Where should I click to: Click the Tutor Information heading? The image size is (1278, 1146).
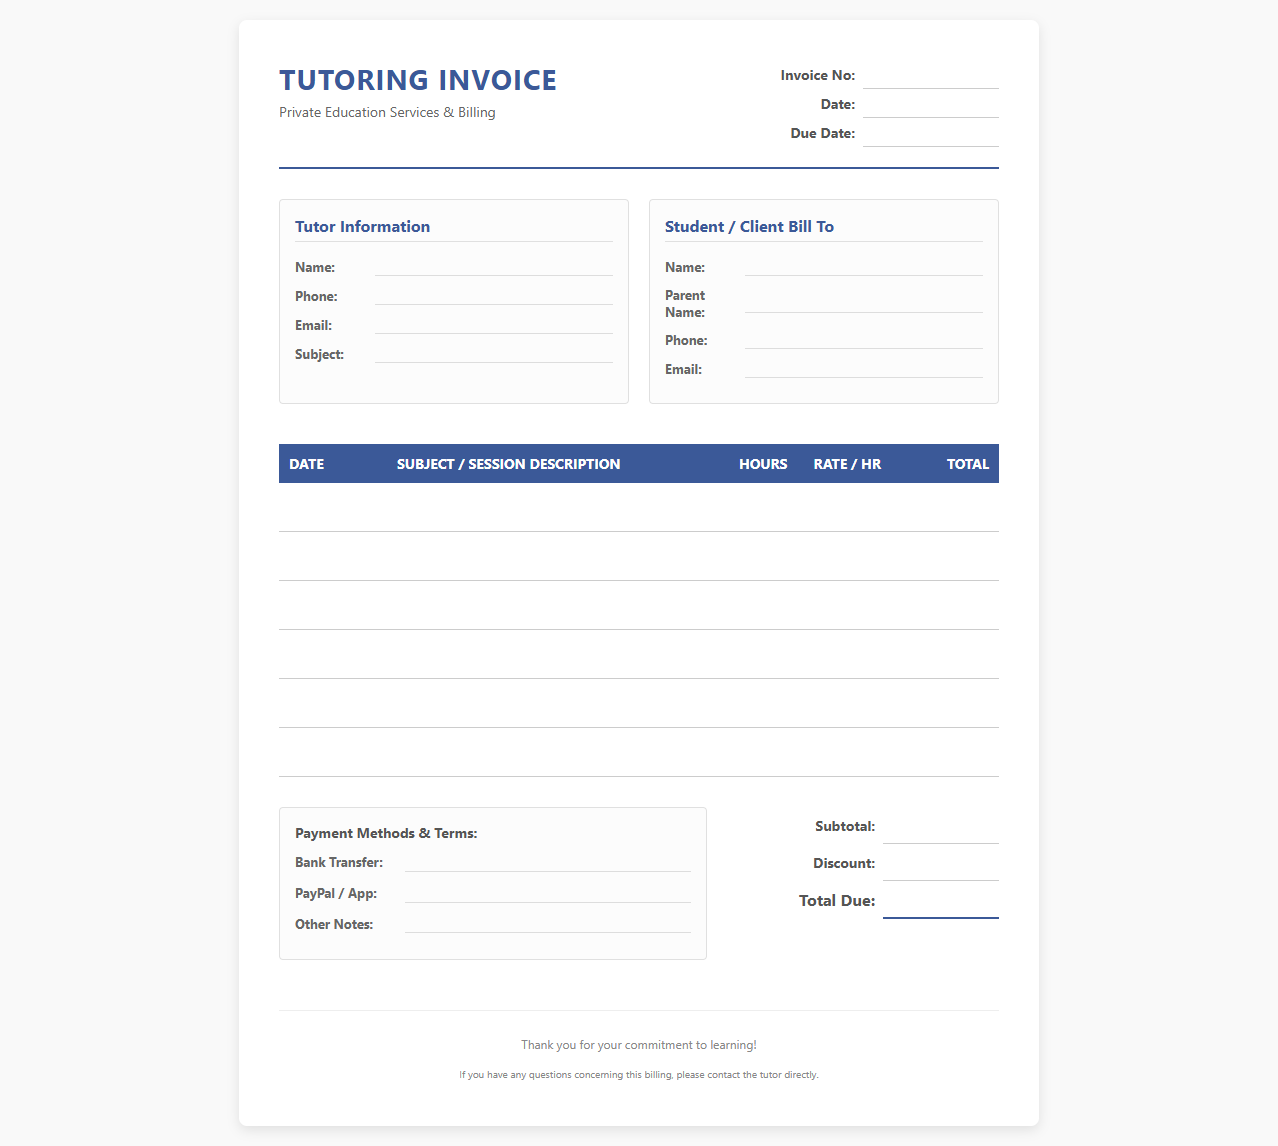point(362,226)
